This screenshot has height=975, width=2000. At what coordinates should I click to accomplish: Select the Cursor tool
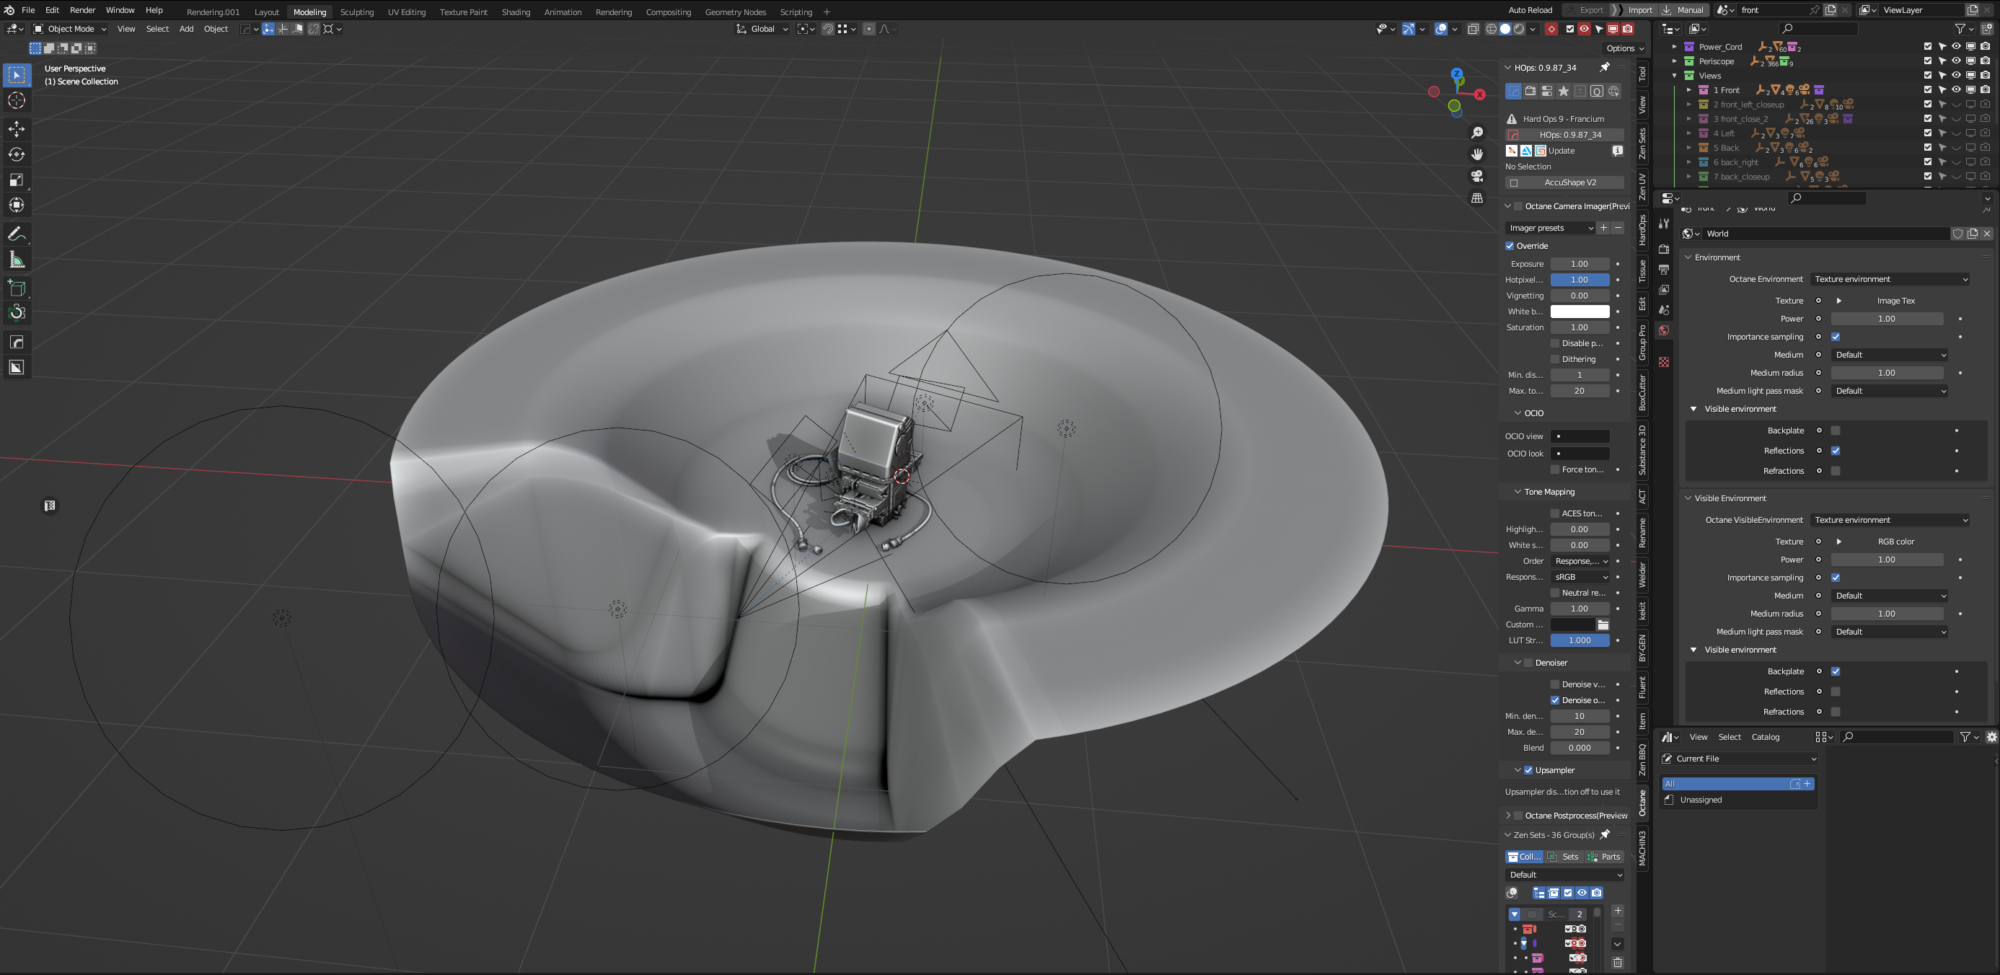click(16, 100)
